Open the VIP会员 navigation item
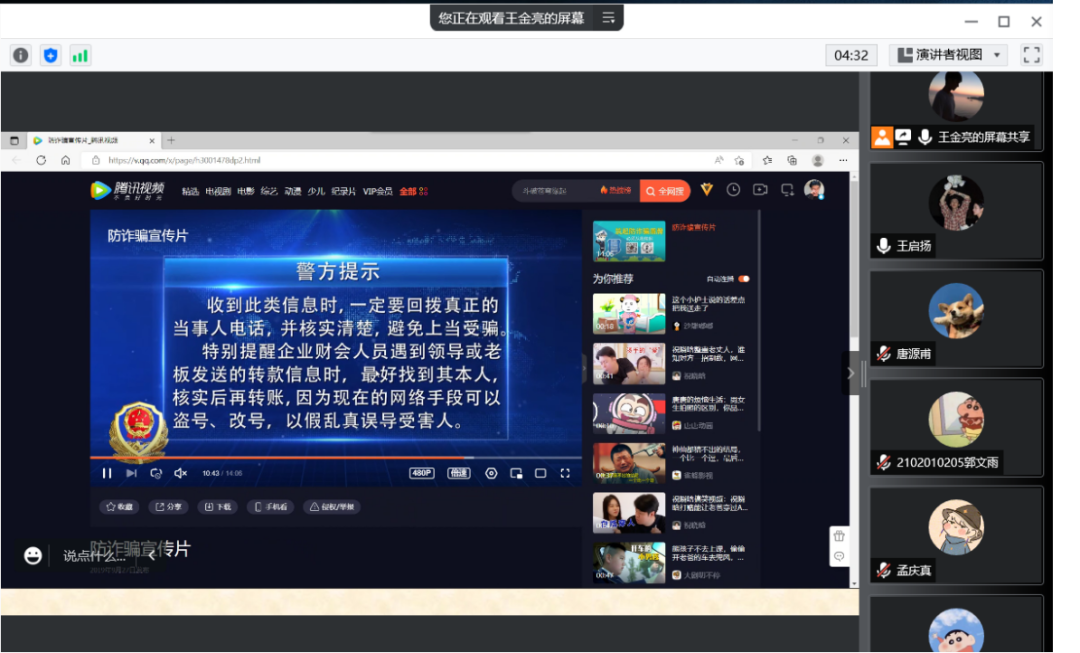The image size is (1080, 653). pyautogui.click(x=377, y=191)
